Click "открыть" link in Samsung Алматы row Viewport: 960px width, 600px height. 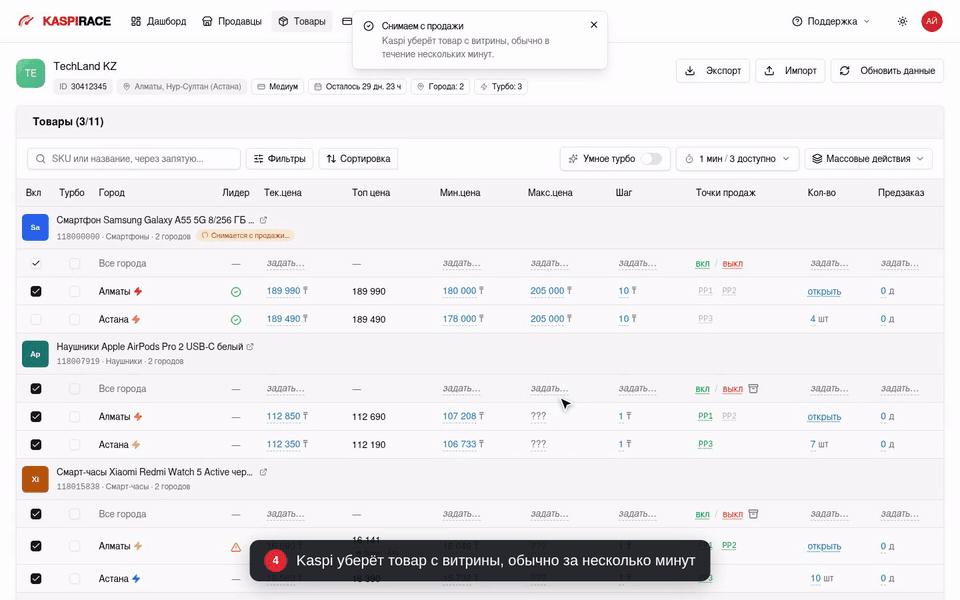(x=824, y=292)
